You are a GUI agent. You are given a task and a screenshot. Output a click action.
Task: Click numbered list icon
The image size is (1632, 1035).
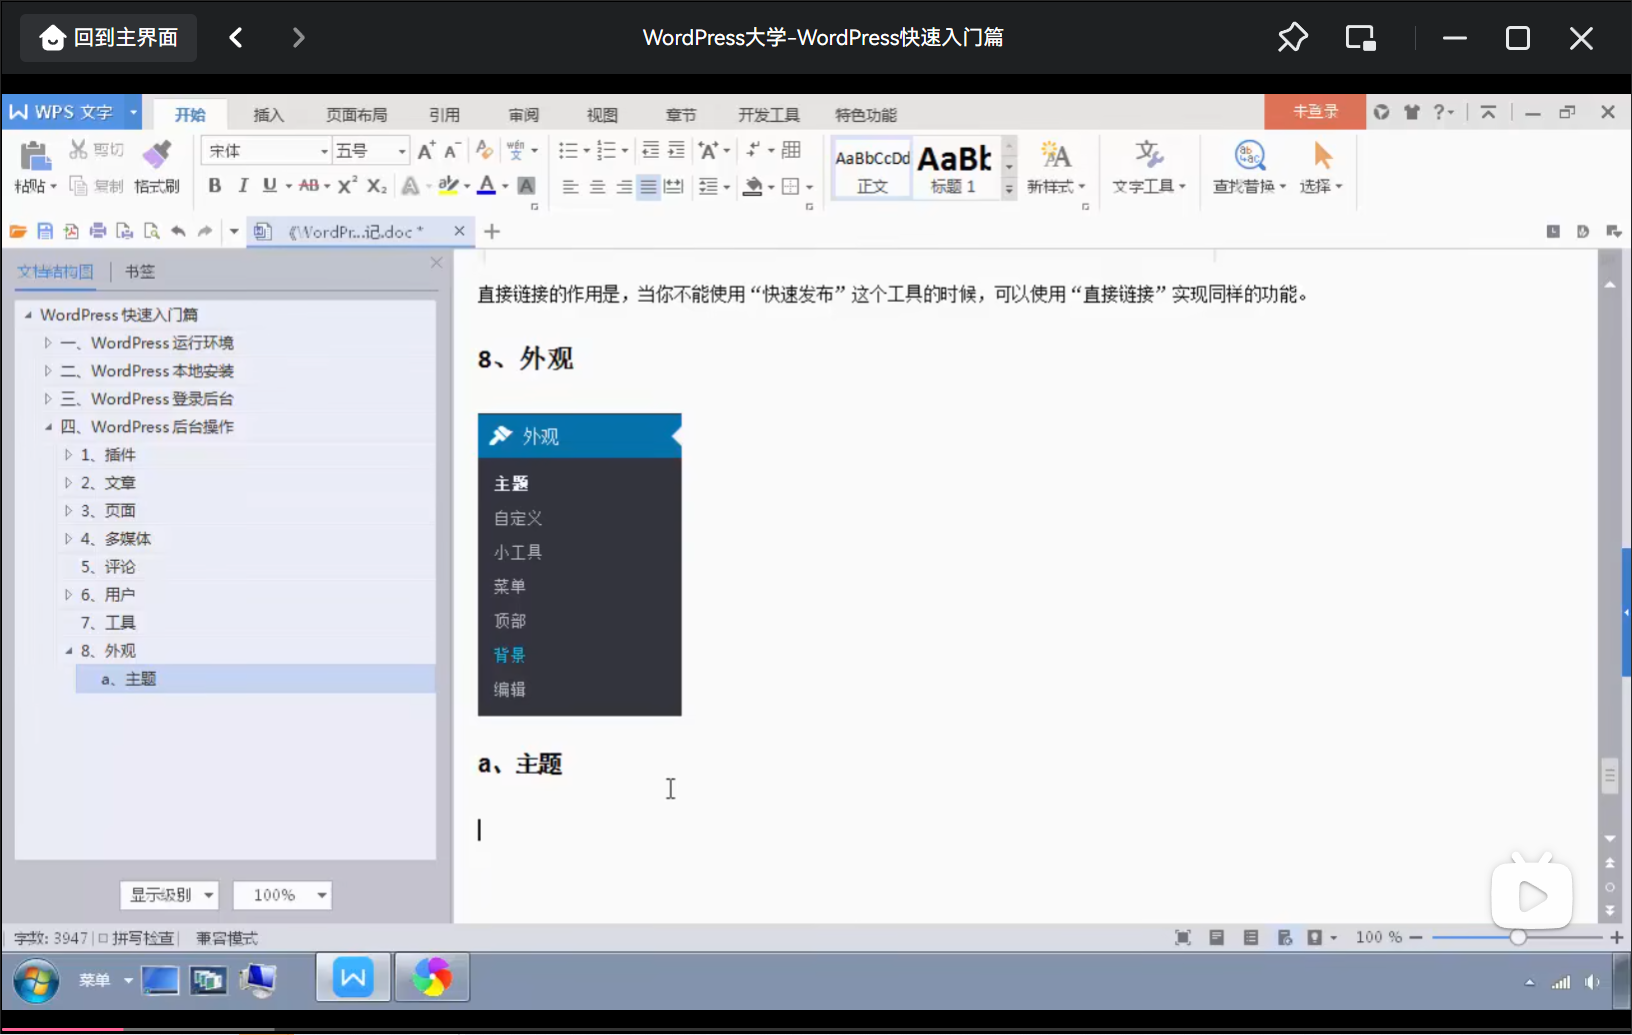606,151
